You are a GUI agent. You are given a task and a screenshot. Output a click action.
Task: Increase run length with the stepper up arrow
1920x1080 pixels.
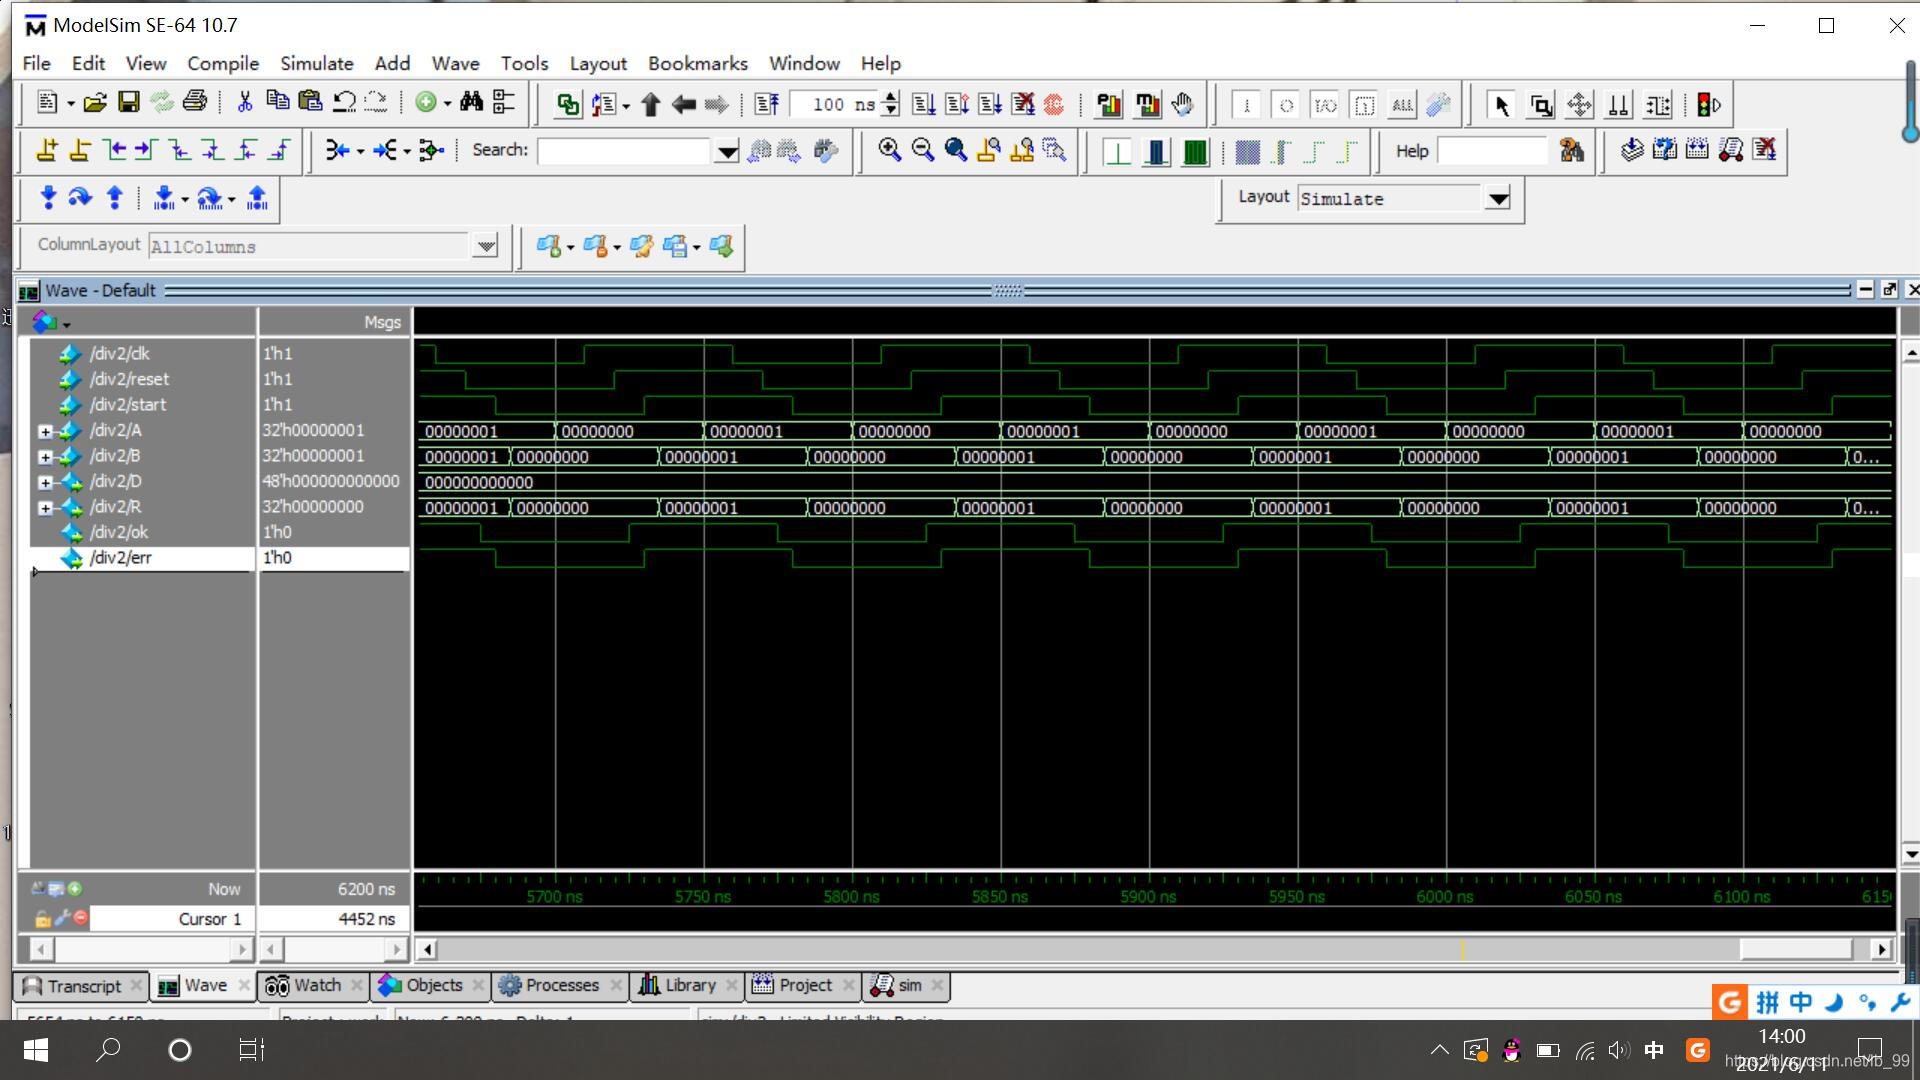pyautogui.click(x=890, y=97)
